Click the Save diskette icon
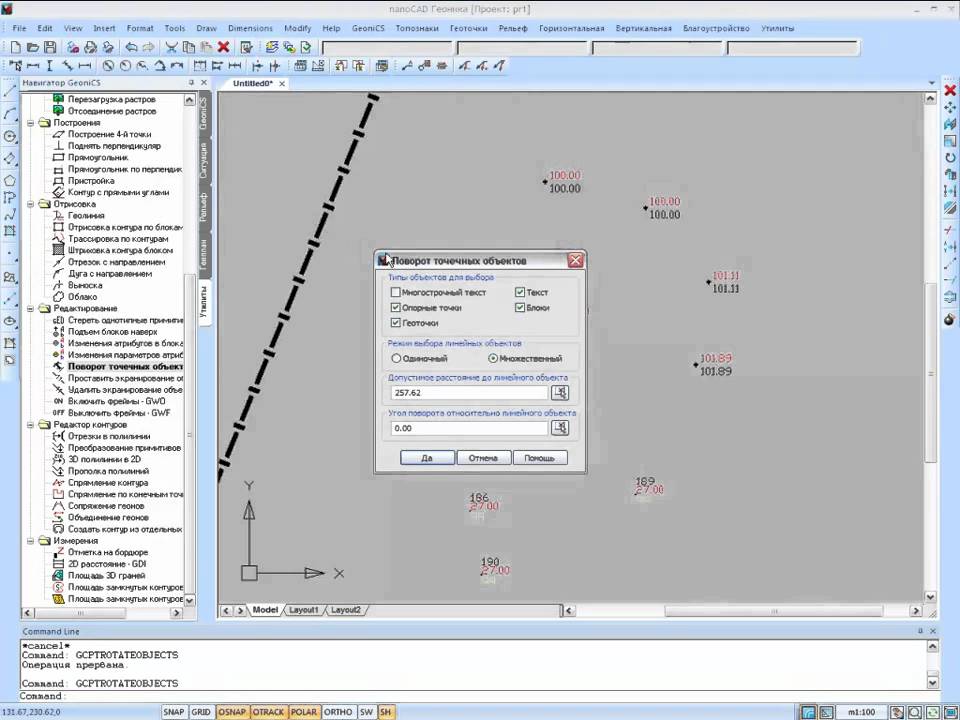The height and width of the screenshot is (720, 960). tap(50, 47)
